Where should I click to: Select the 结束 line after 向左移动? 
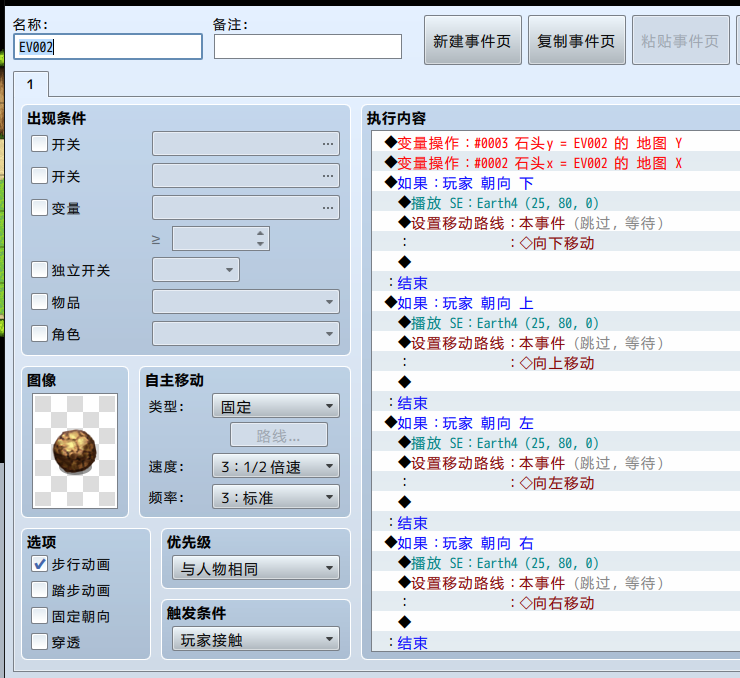[555, 522]
